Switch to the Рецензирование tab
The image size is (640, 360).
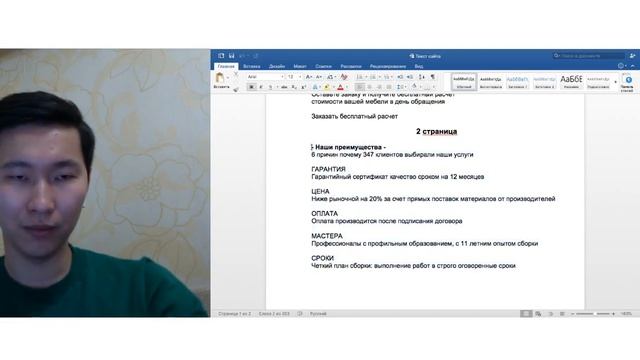click(388, 66)
